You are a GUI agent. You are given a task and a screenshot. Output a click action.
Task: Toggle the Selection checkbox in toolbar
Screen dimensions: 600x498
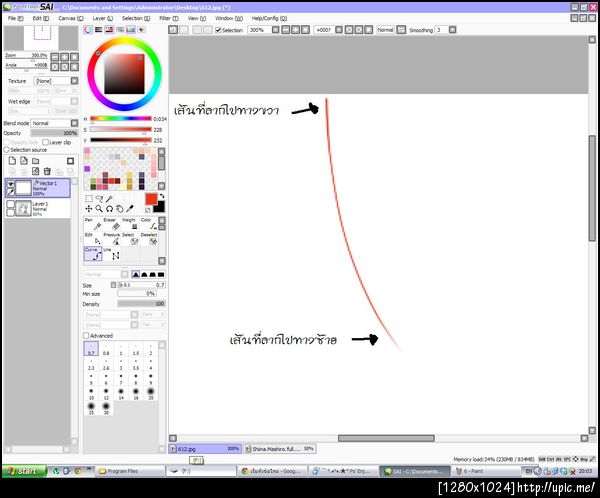coord(218,30)
